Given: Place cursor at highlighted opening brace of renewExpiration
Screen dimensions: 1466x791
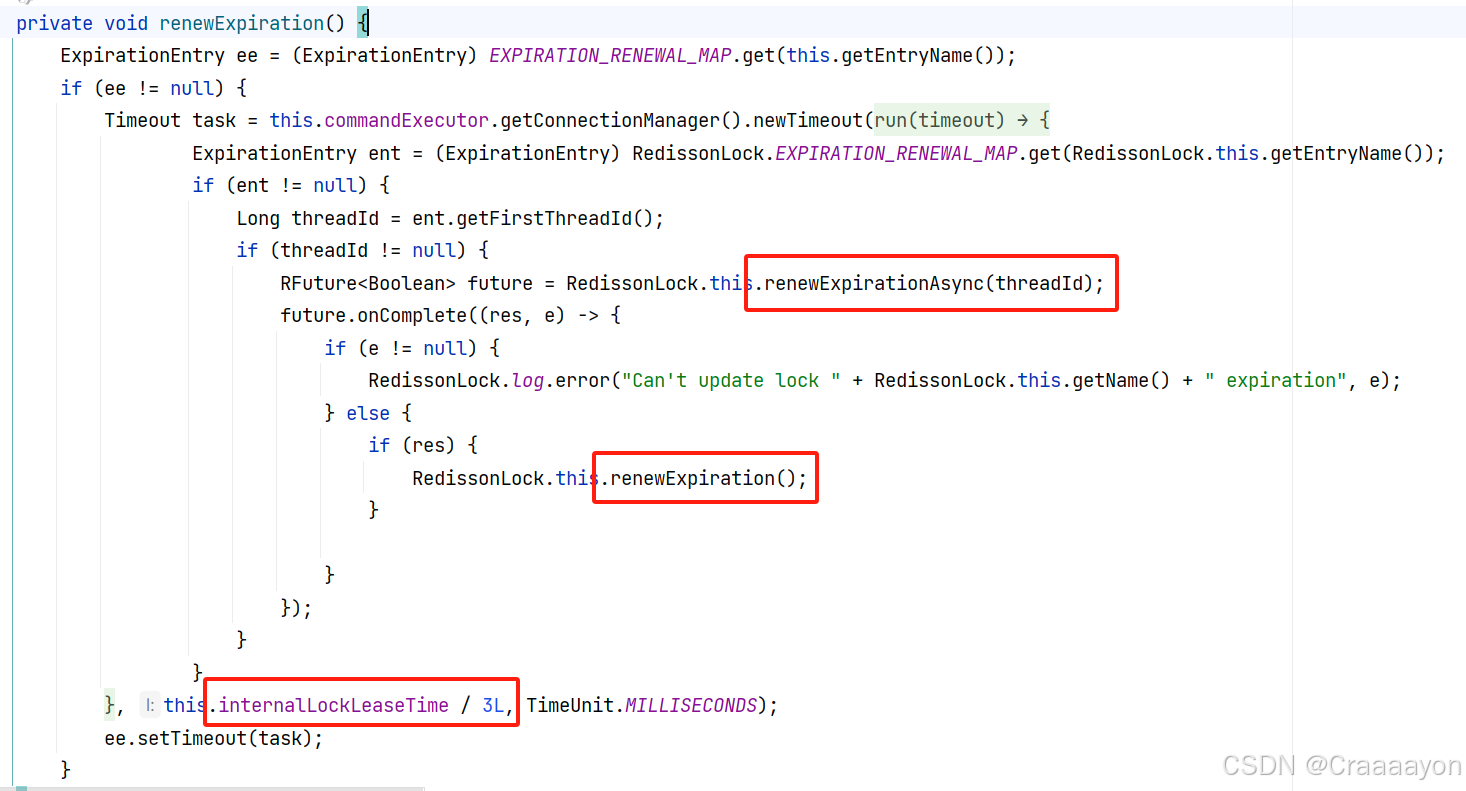Looking at the screenshot, I should pyautogui.click(x=363, y=22).
